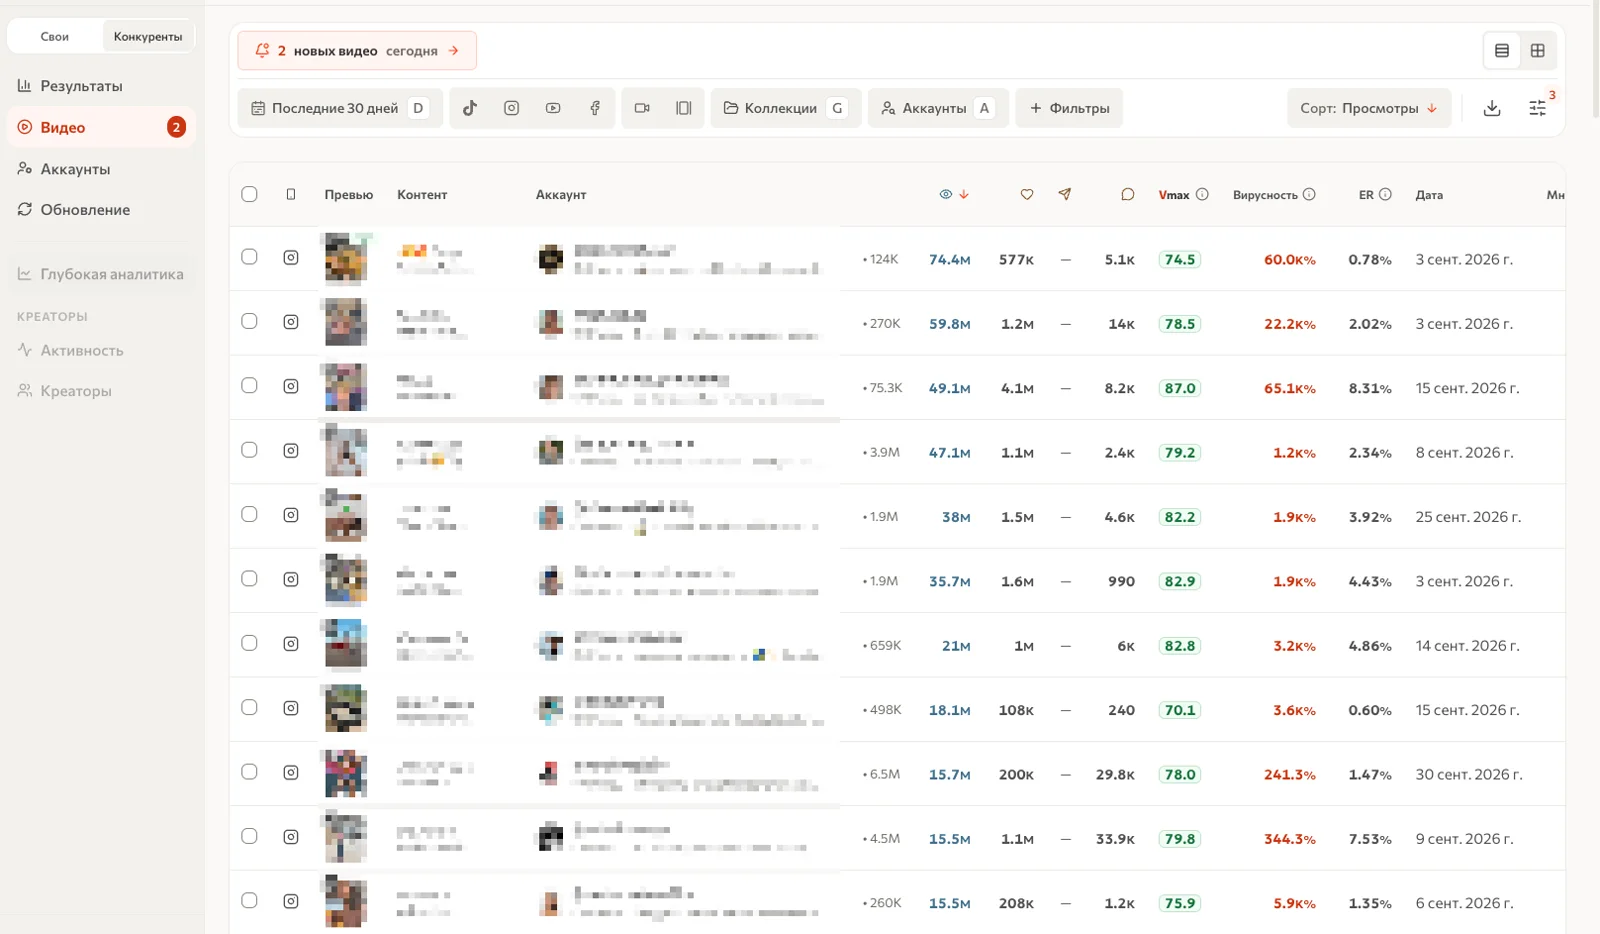Open Активность under Креаторы section
The width and height of the screenshot is (1600, 934).
coord(101,351)
